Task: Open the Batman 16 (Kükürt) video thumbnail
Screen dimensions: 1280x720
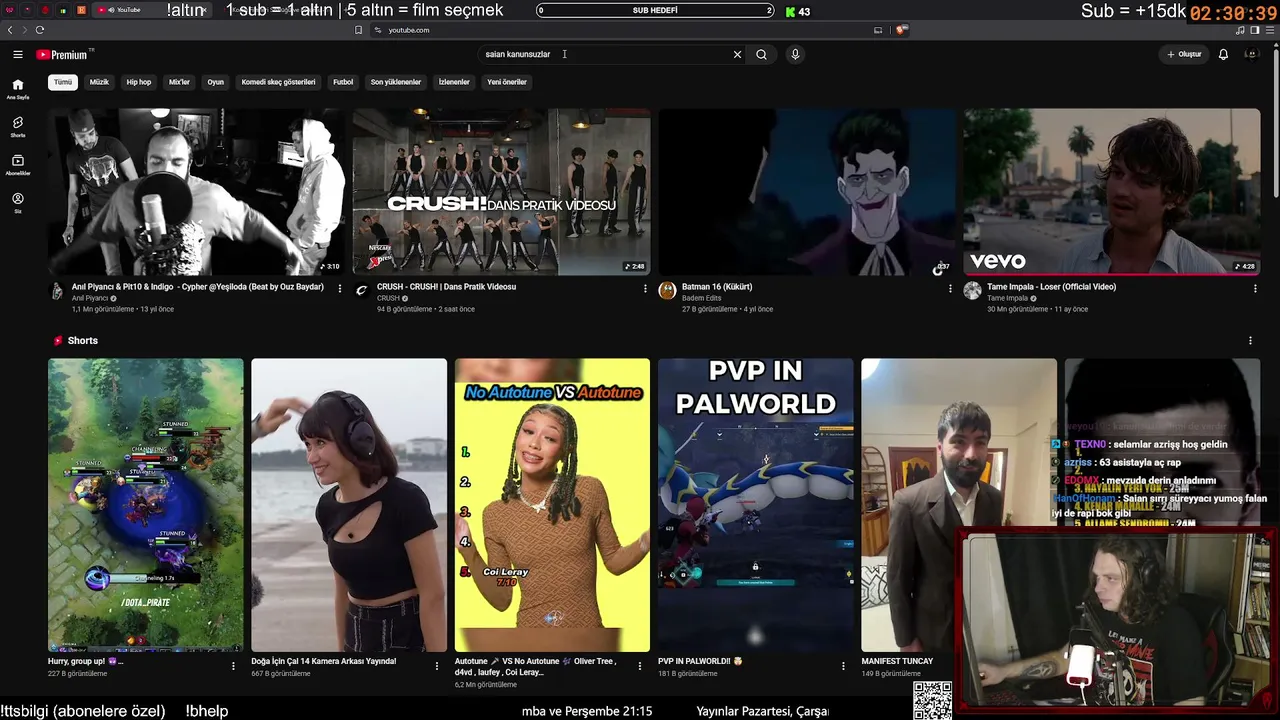Action: 806,192
